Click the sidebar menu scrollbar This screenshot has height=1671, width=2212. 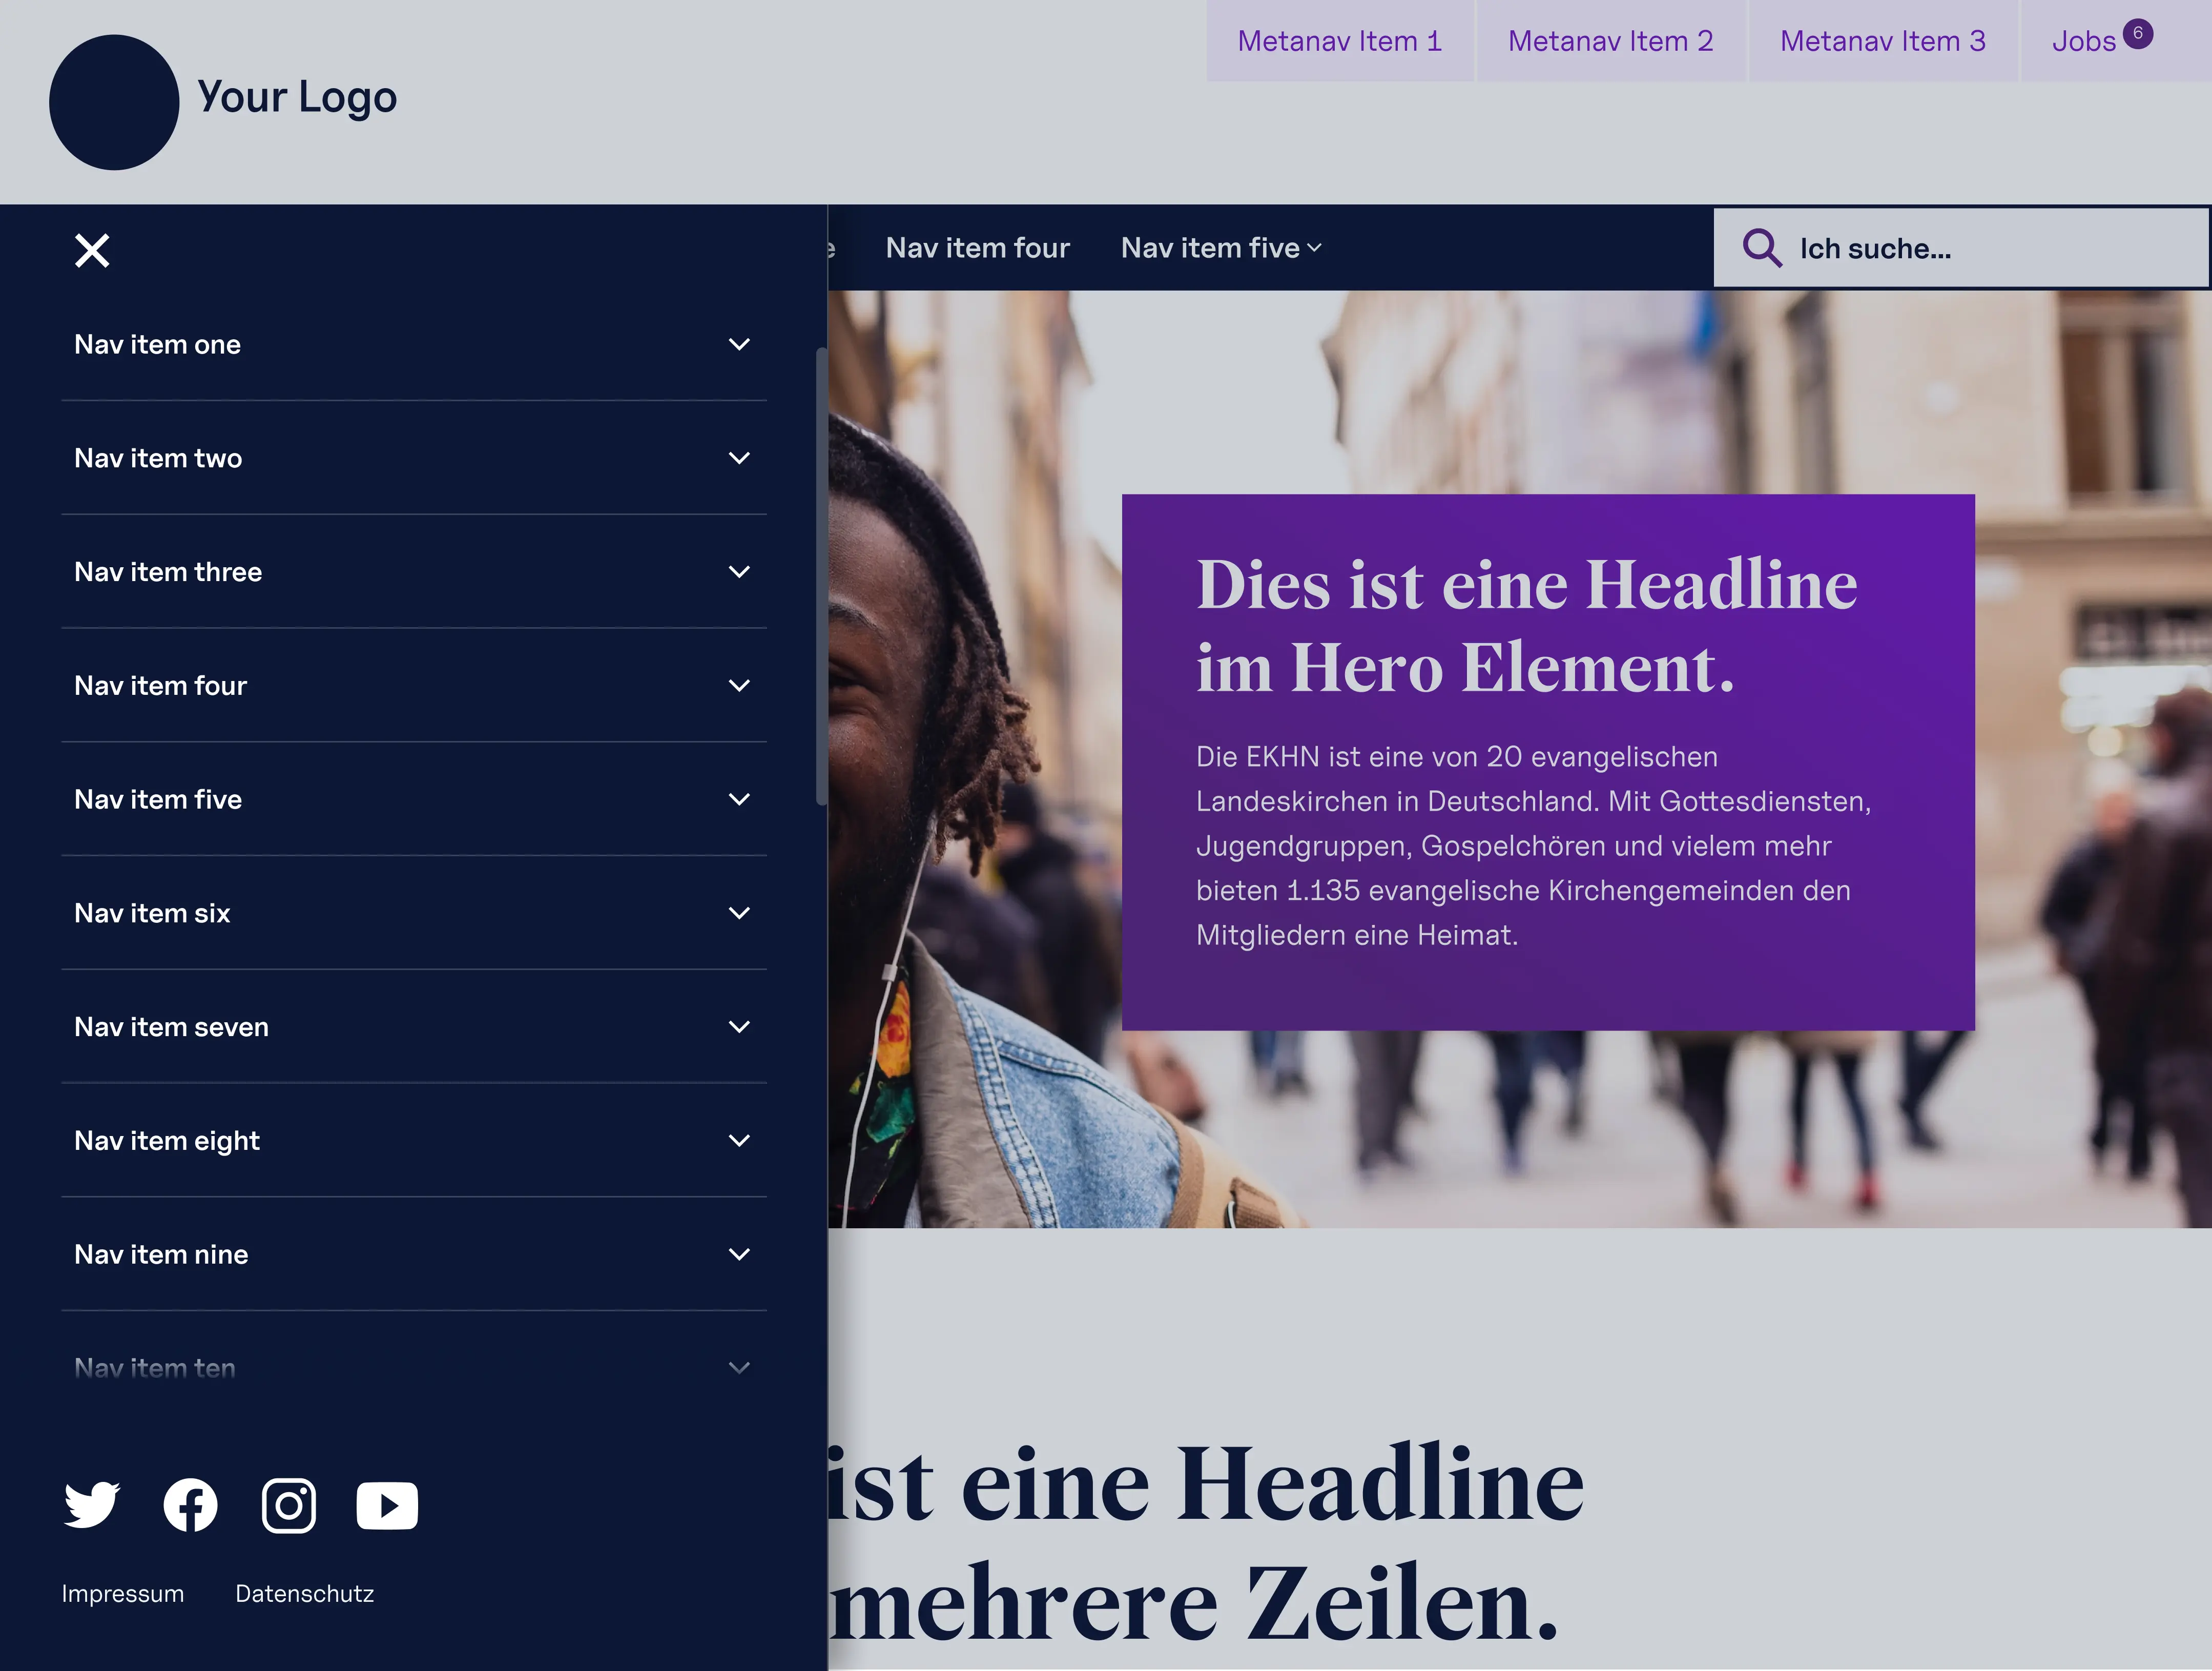coord(821,576)
